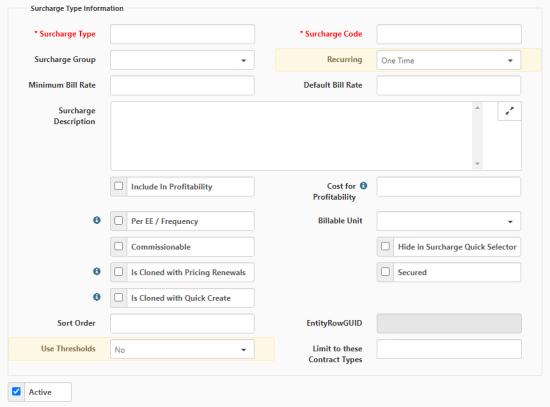This screenshot has width=550, height=407.
Task: Click the info icon beside Is Cloned with Quick Create
Action: (x=97, y=297)
